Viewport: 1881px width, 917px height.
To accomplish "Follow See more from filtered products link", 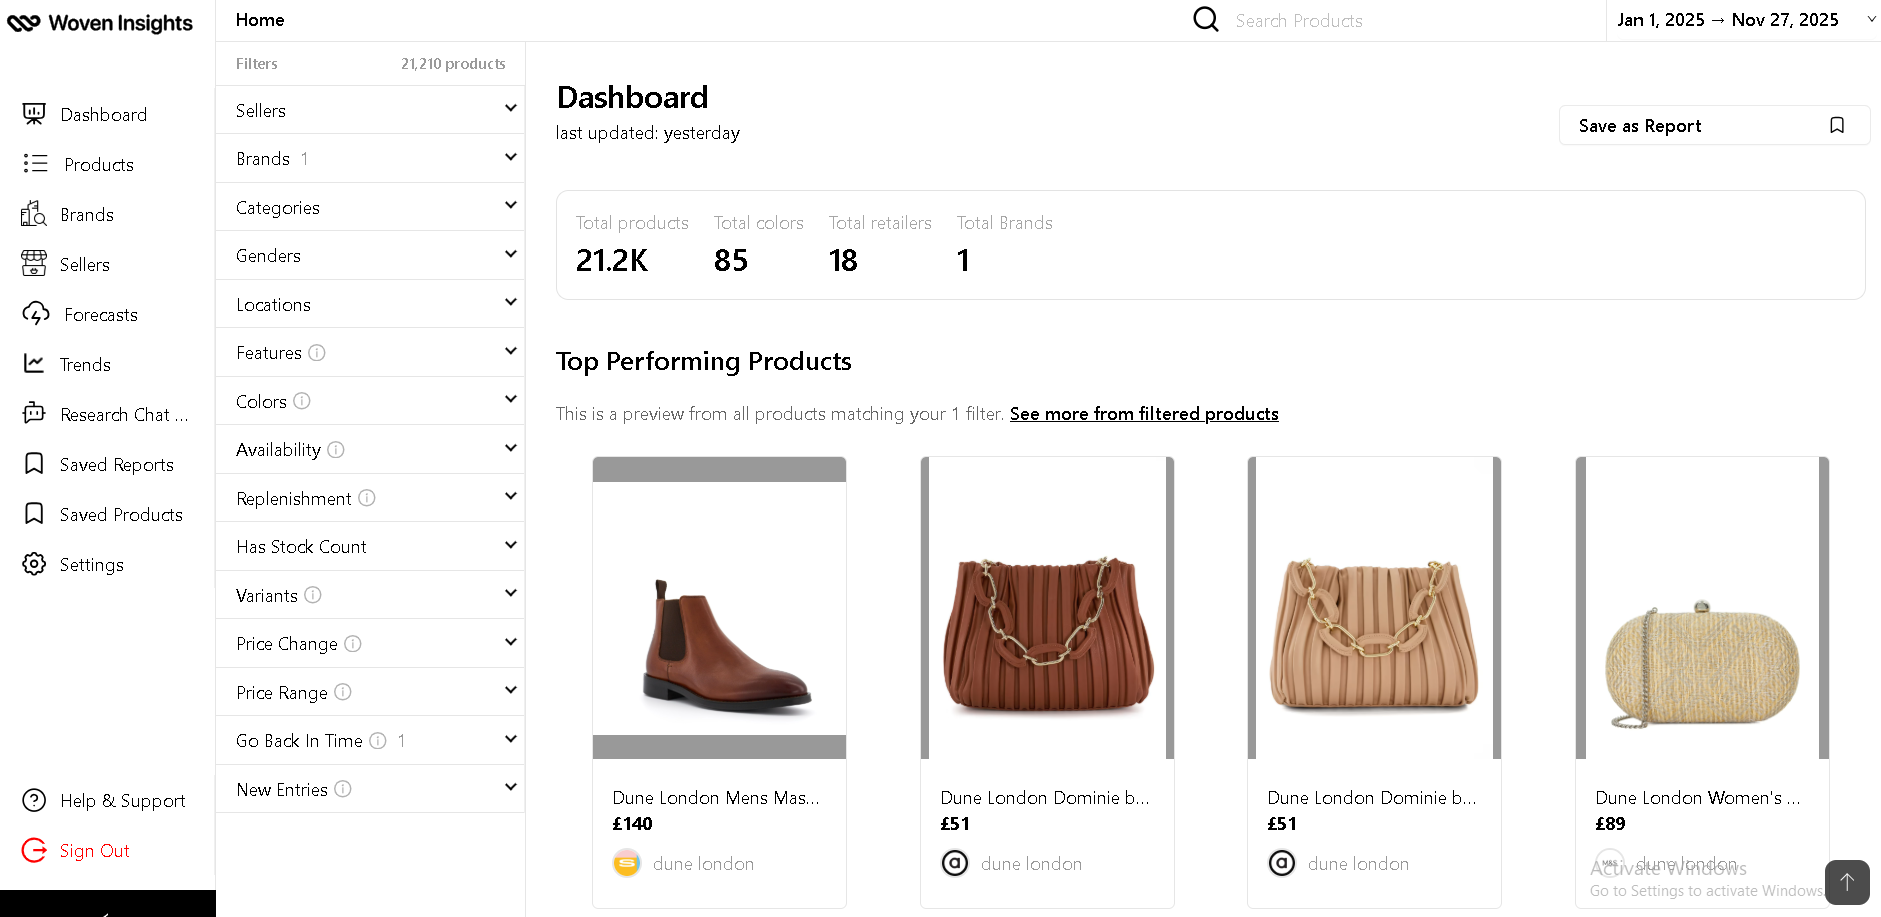I will pos(1144,414).
